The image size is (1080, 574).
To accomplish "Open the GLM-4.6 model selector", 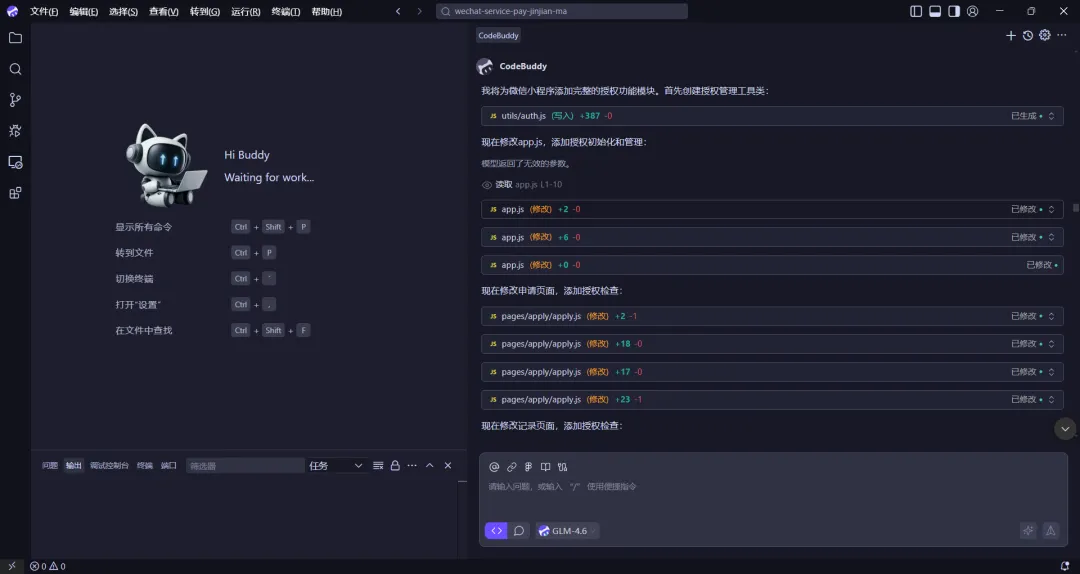I will point(568,531).
